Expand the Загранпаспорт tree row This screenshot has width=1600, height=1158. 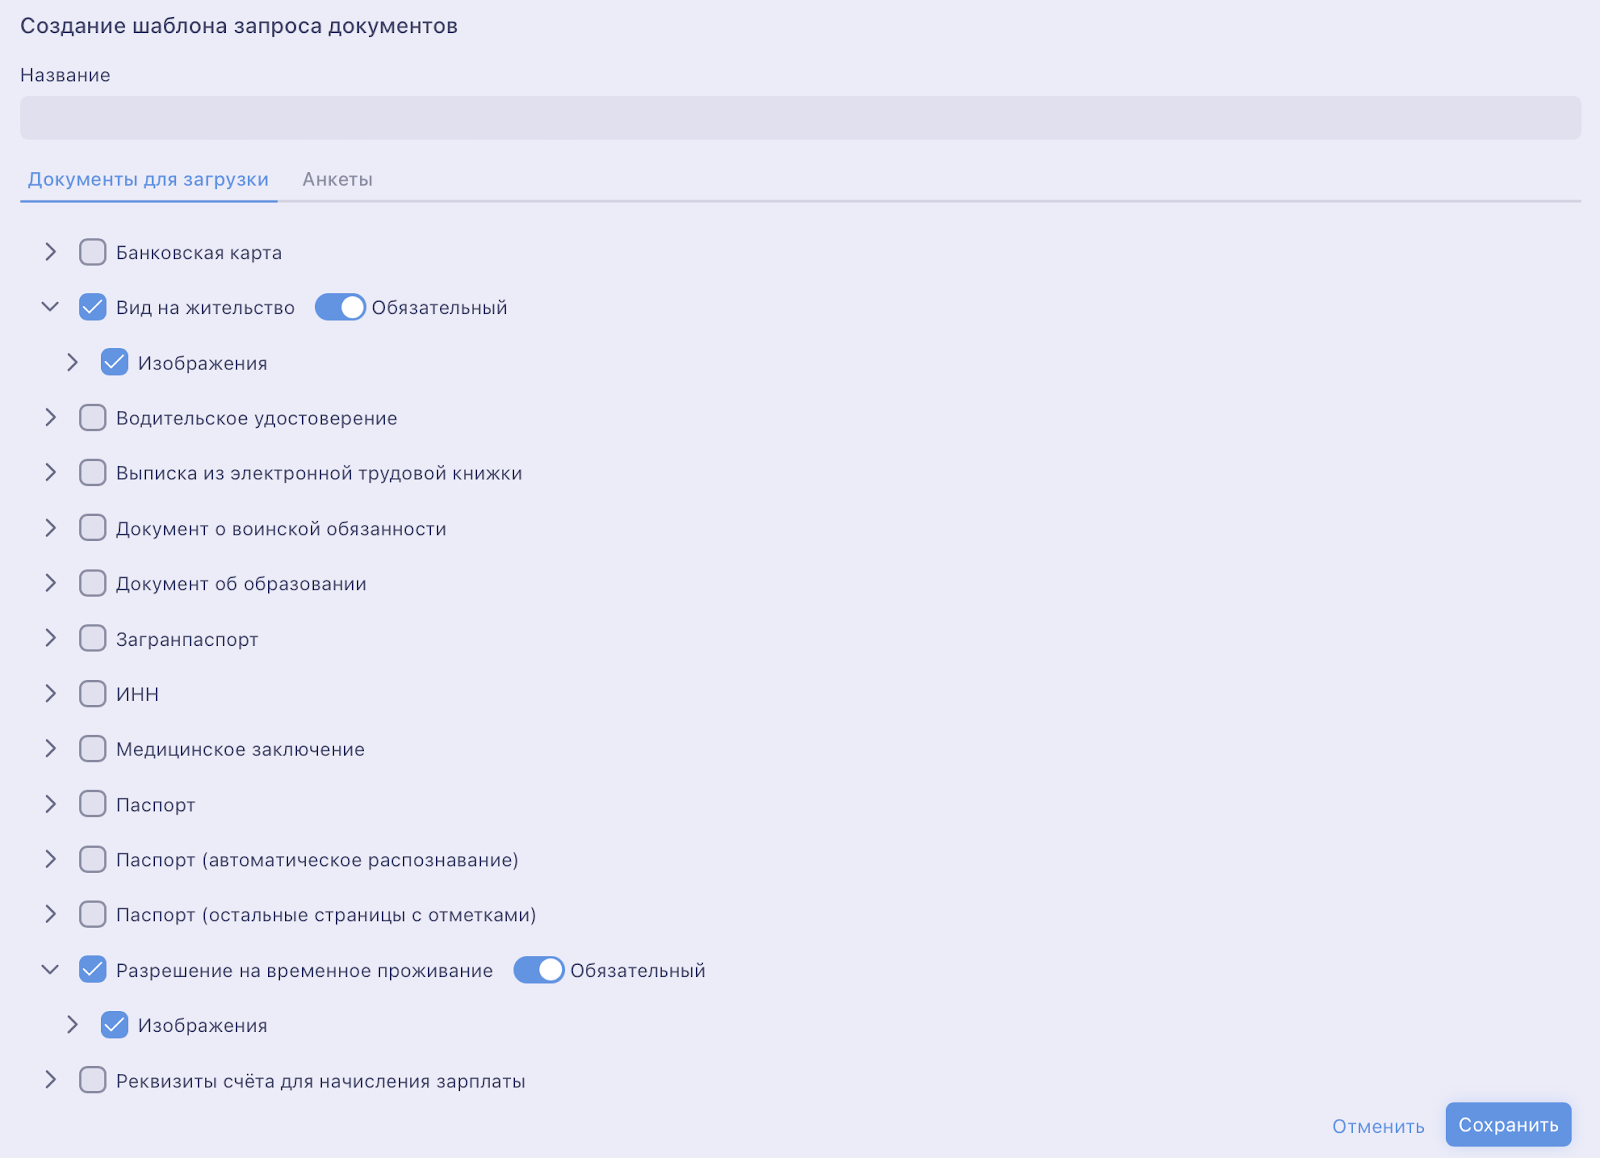[50, 638]
